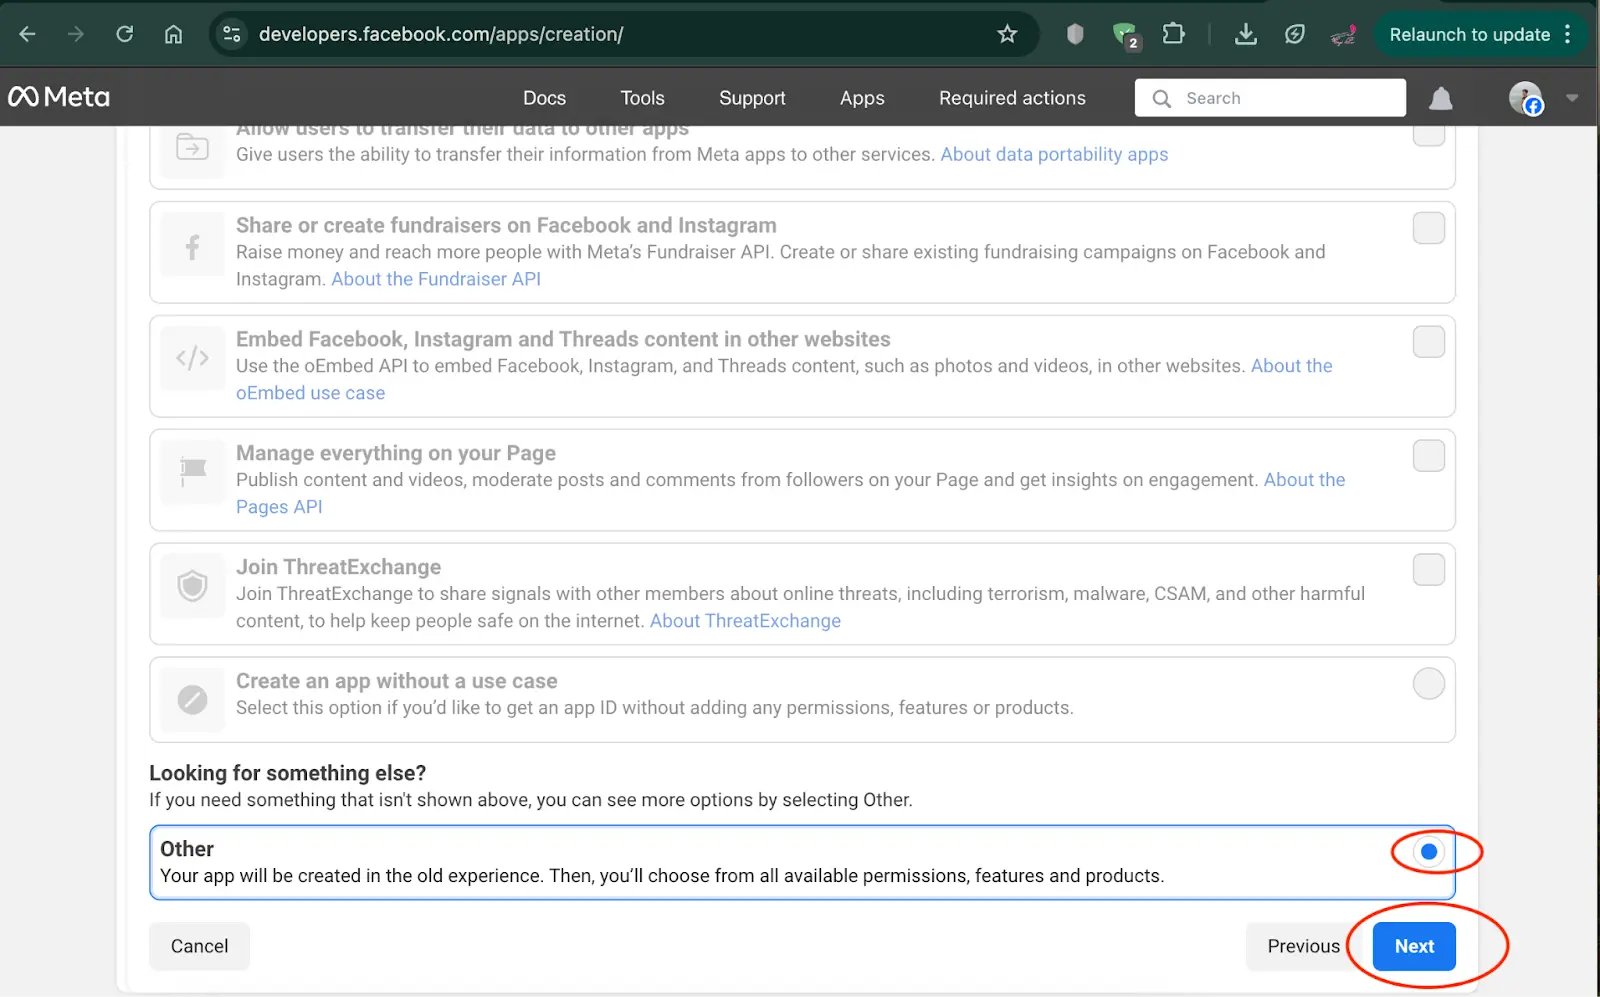Expand the account dropdown next to the avatar
The image size is (1600, 997).
coord(1571,98)
